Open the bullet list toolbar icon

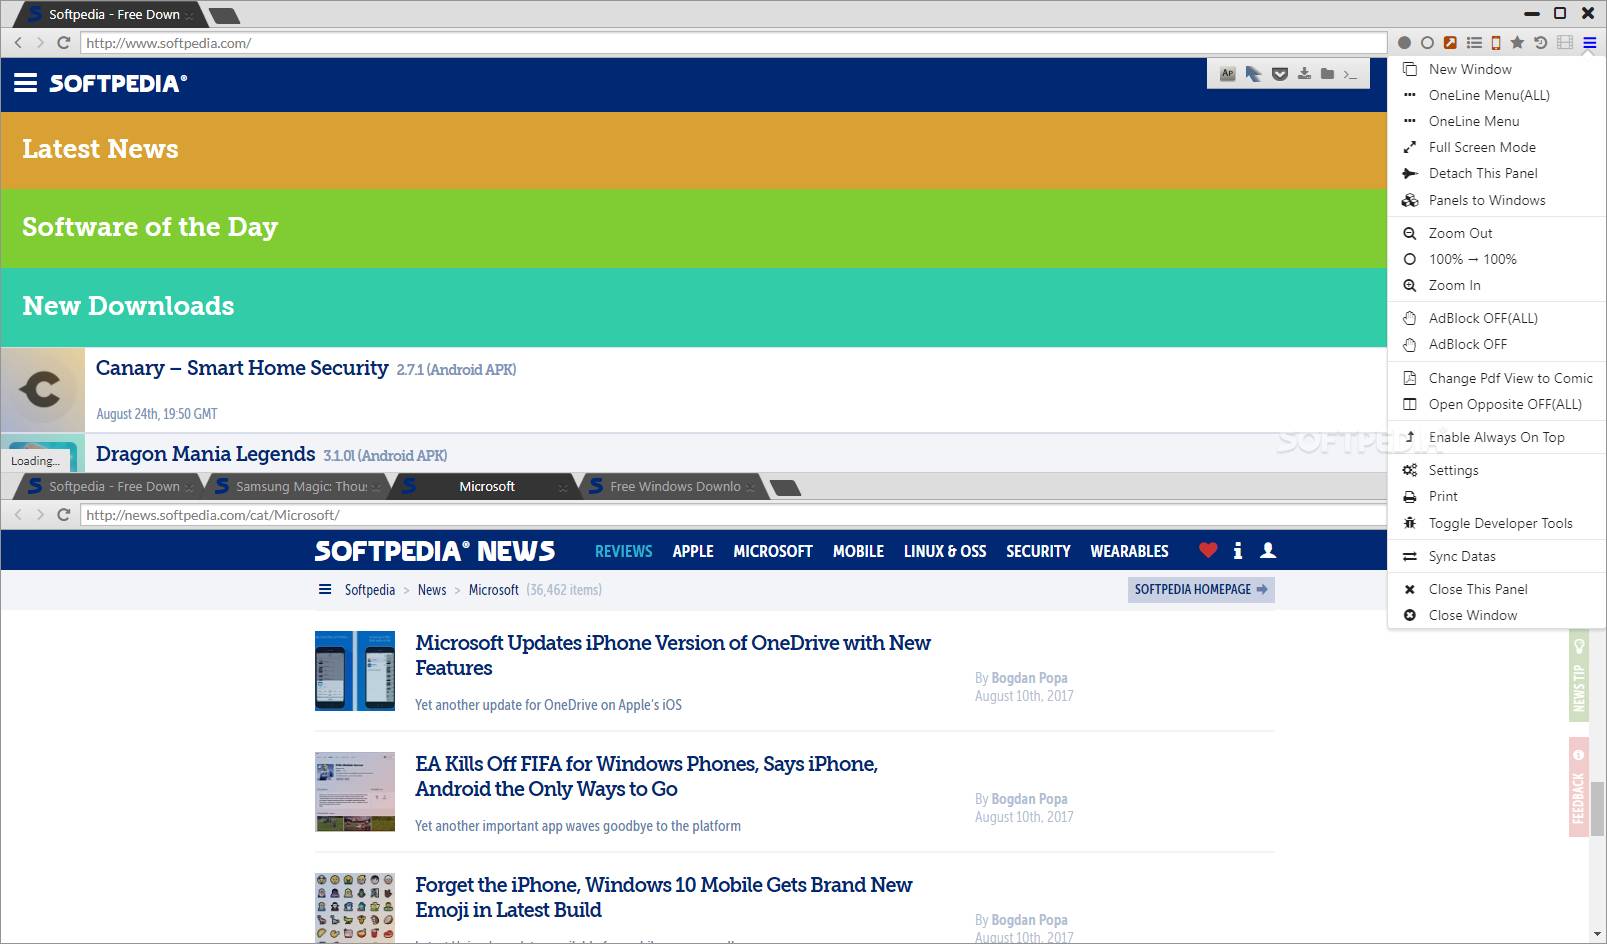coord(1474,43)
